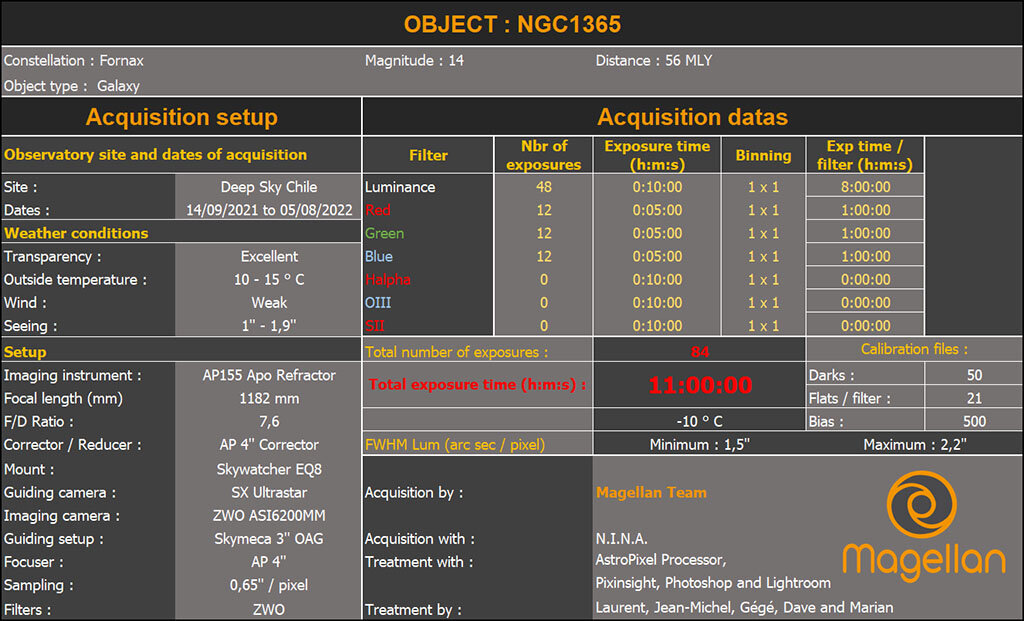
Task: Select the Flats / filter value 21
Action: pos(974,398)
